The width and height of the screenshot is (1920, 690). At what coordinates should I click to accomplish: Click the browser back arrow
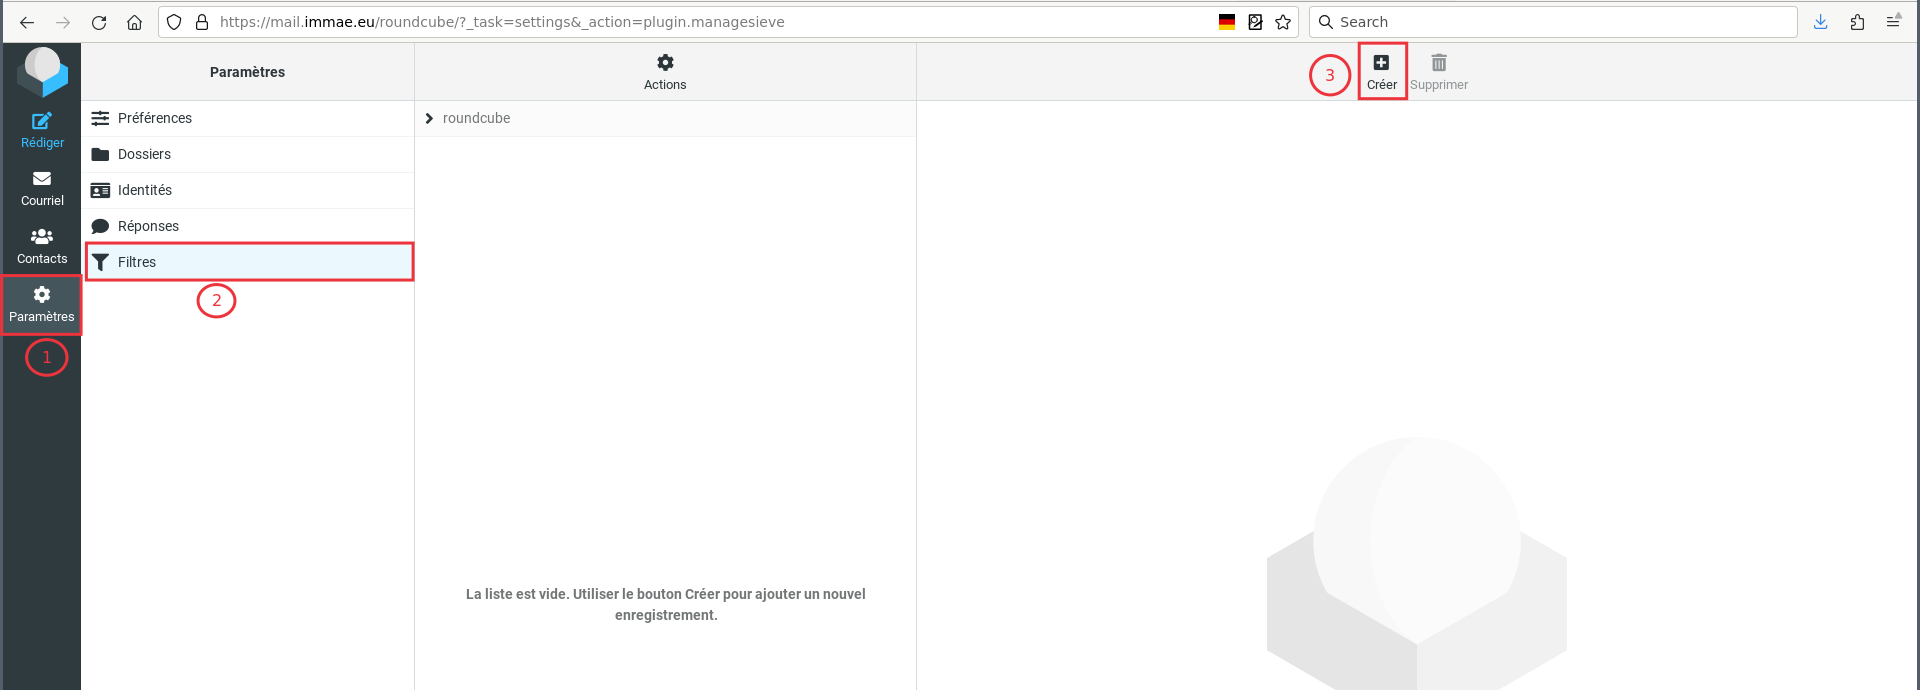(x=27, y=22)
